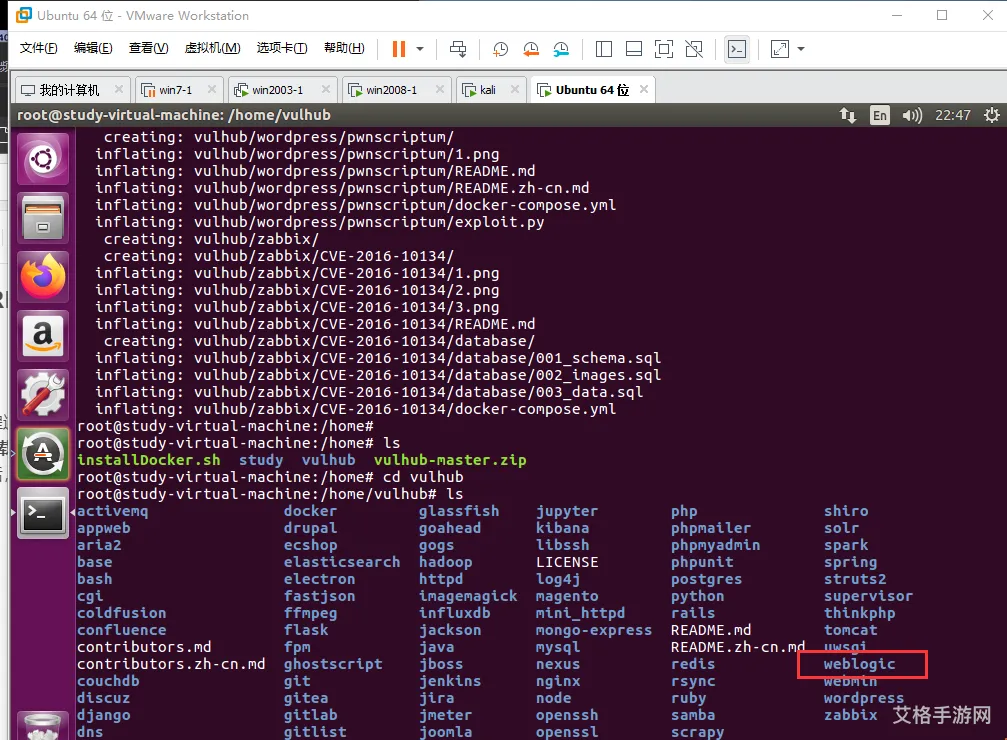This screenshot has height=740, width=1007.
Task: Open the sound volume indicator
Action: pyautogui.click(x=911, y=115)
